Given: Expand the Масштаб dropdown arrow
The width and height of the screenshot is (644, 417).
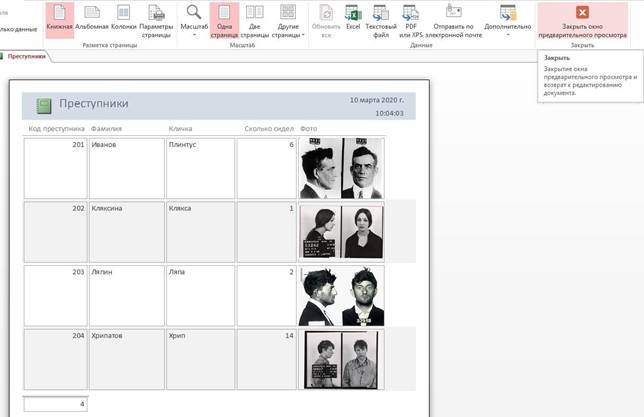Looking at the screenshot, I should (194, 35).
